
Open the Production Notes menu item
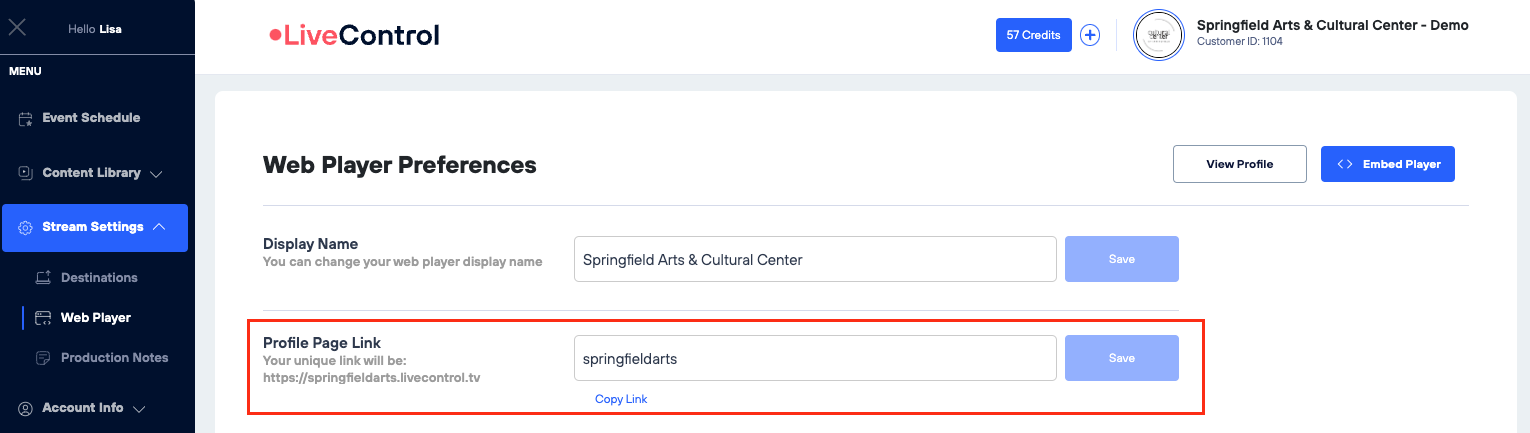pyautogui.click(x=114, y=358)
